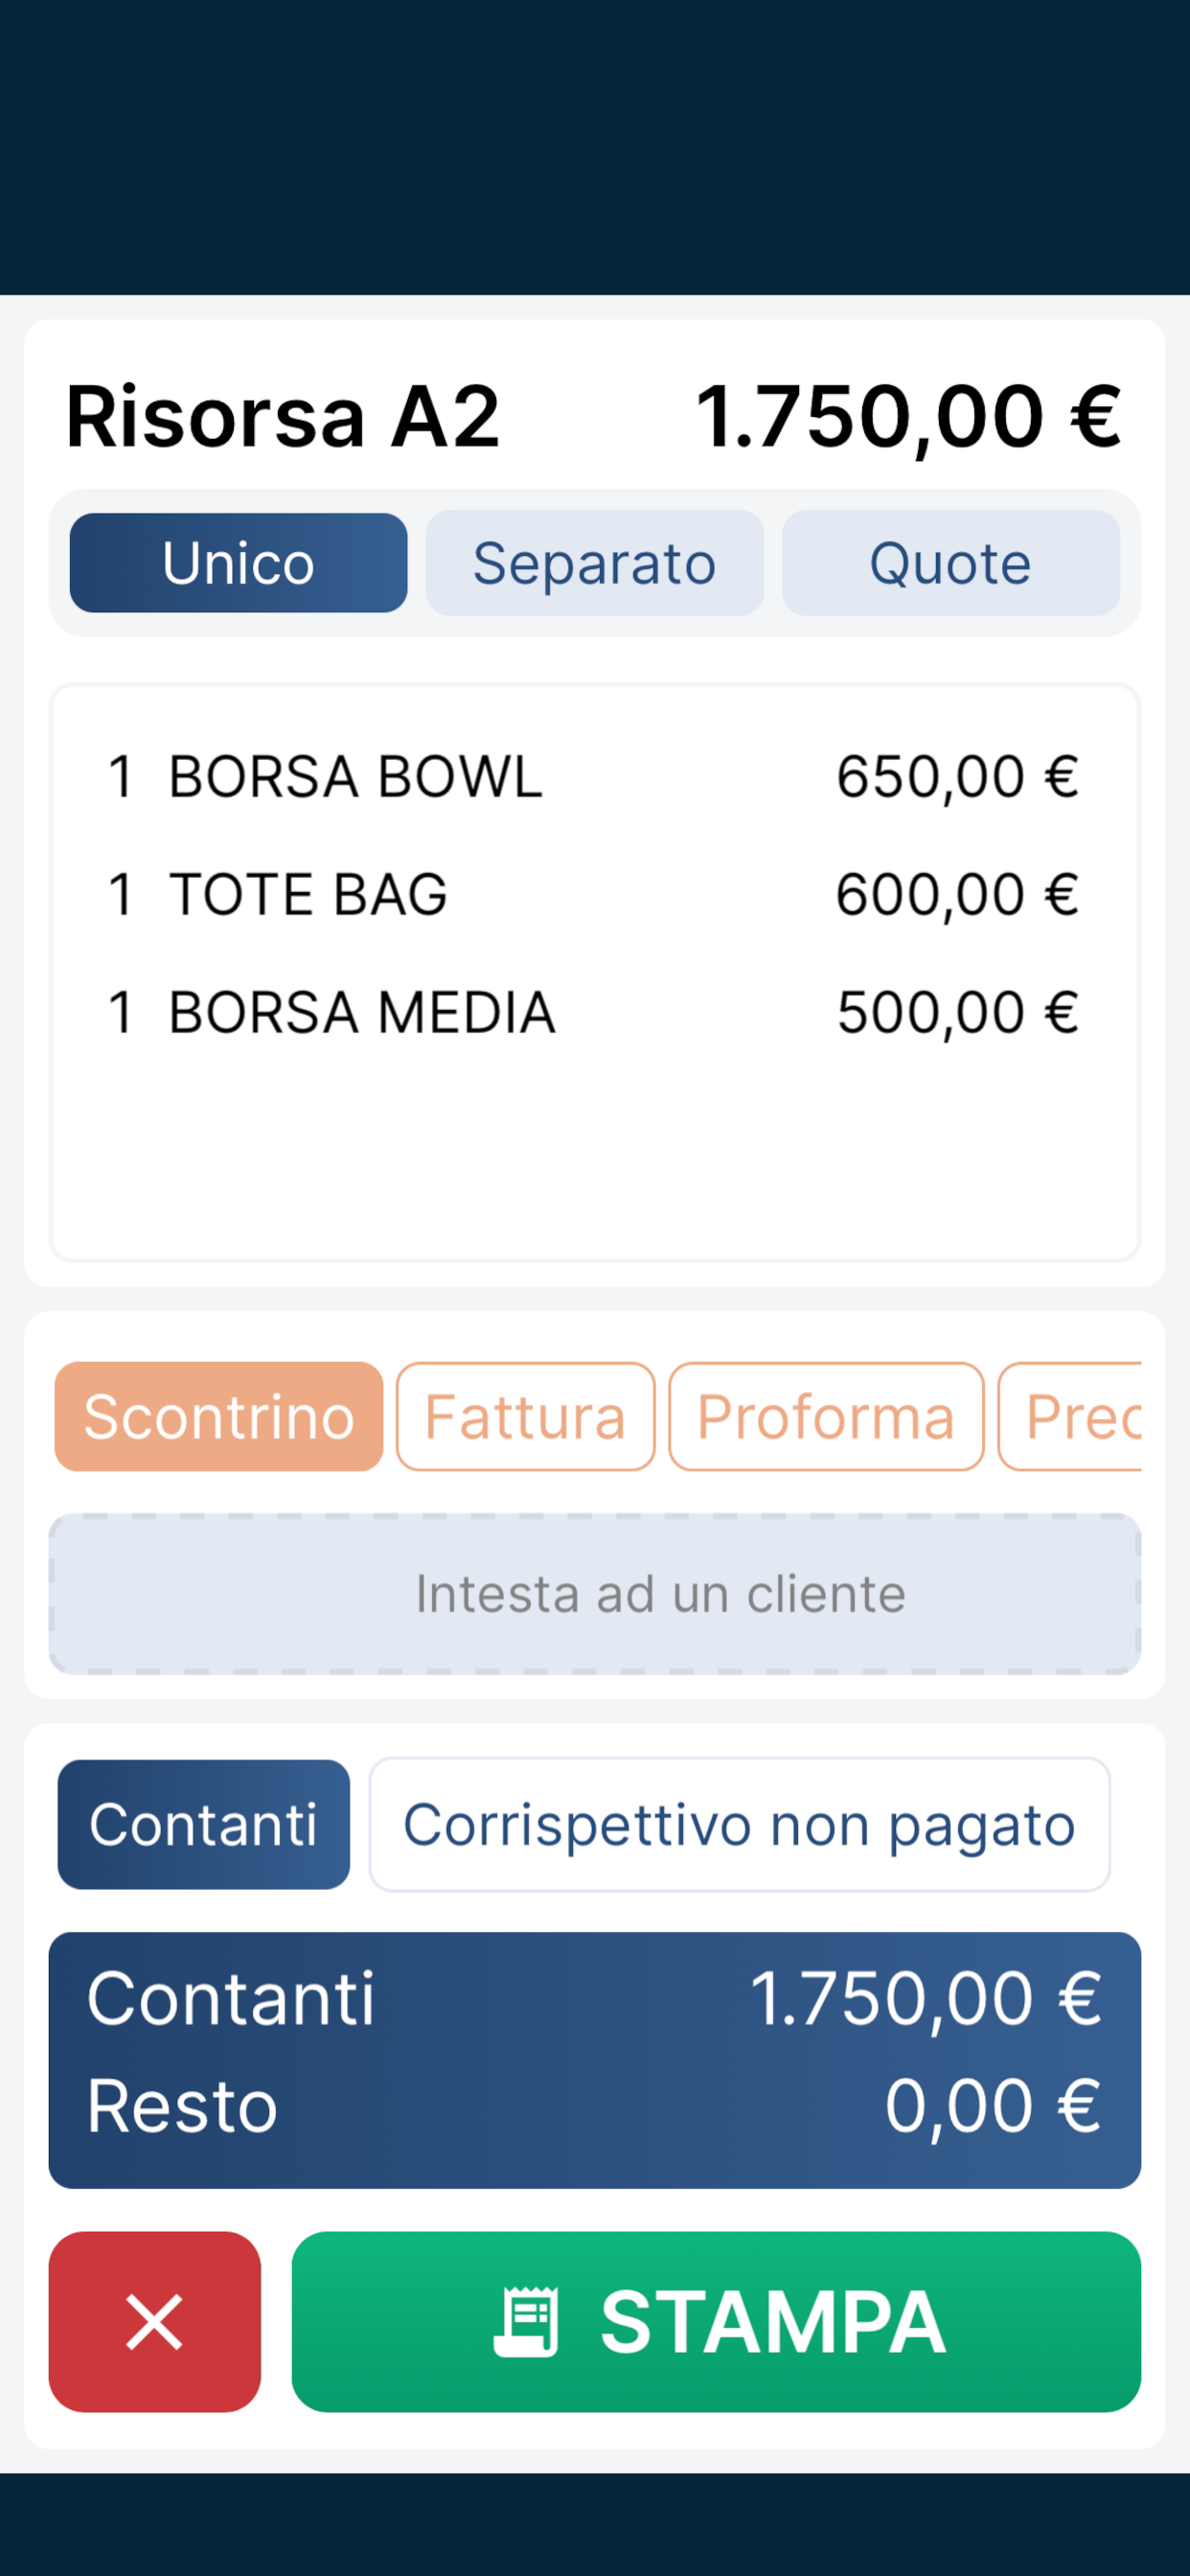Select the TOTE BAG line item
Screen dimensions: 1190x2576
click(594, 893)
